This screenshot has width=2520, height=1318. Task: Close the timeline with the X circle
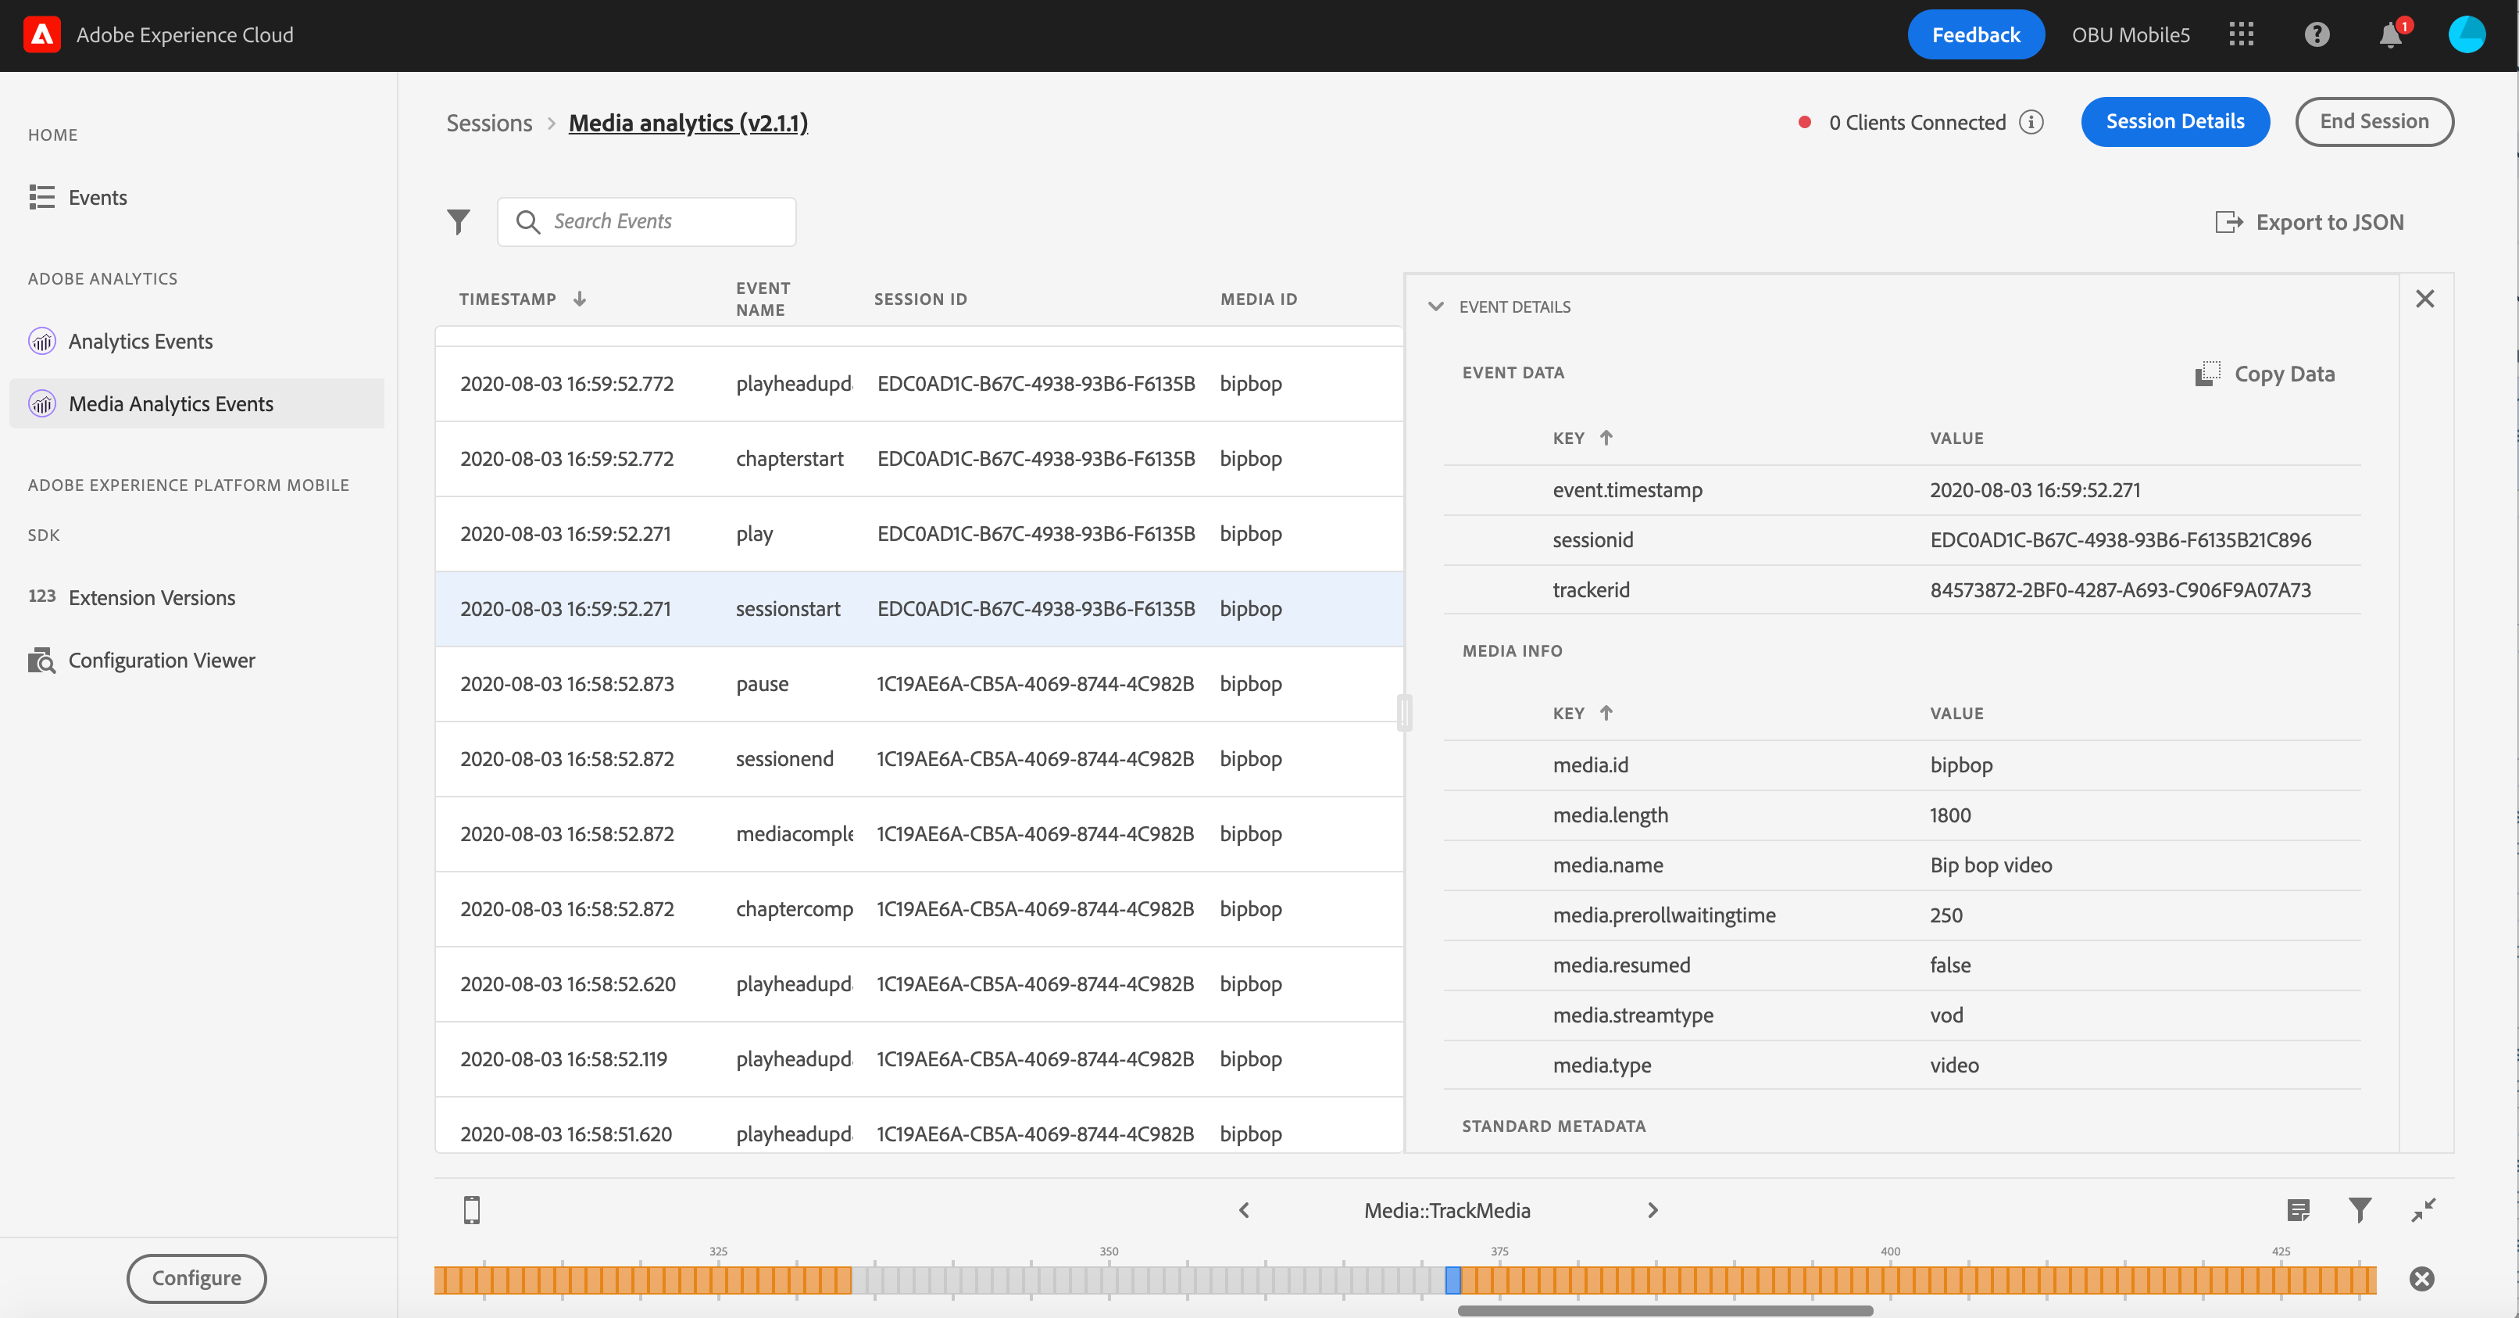2422,1279
